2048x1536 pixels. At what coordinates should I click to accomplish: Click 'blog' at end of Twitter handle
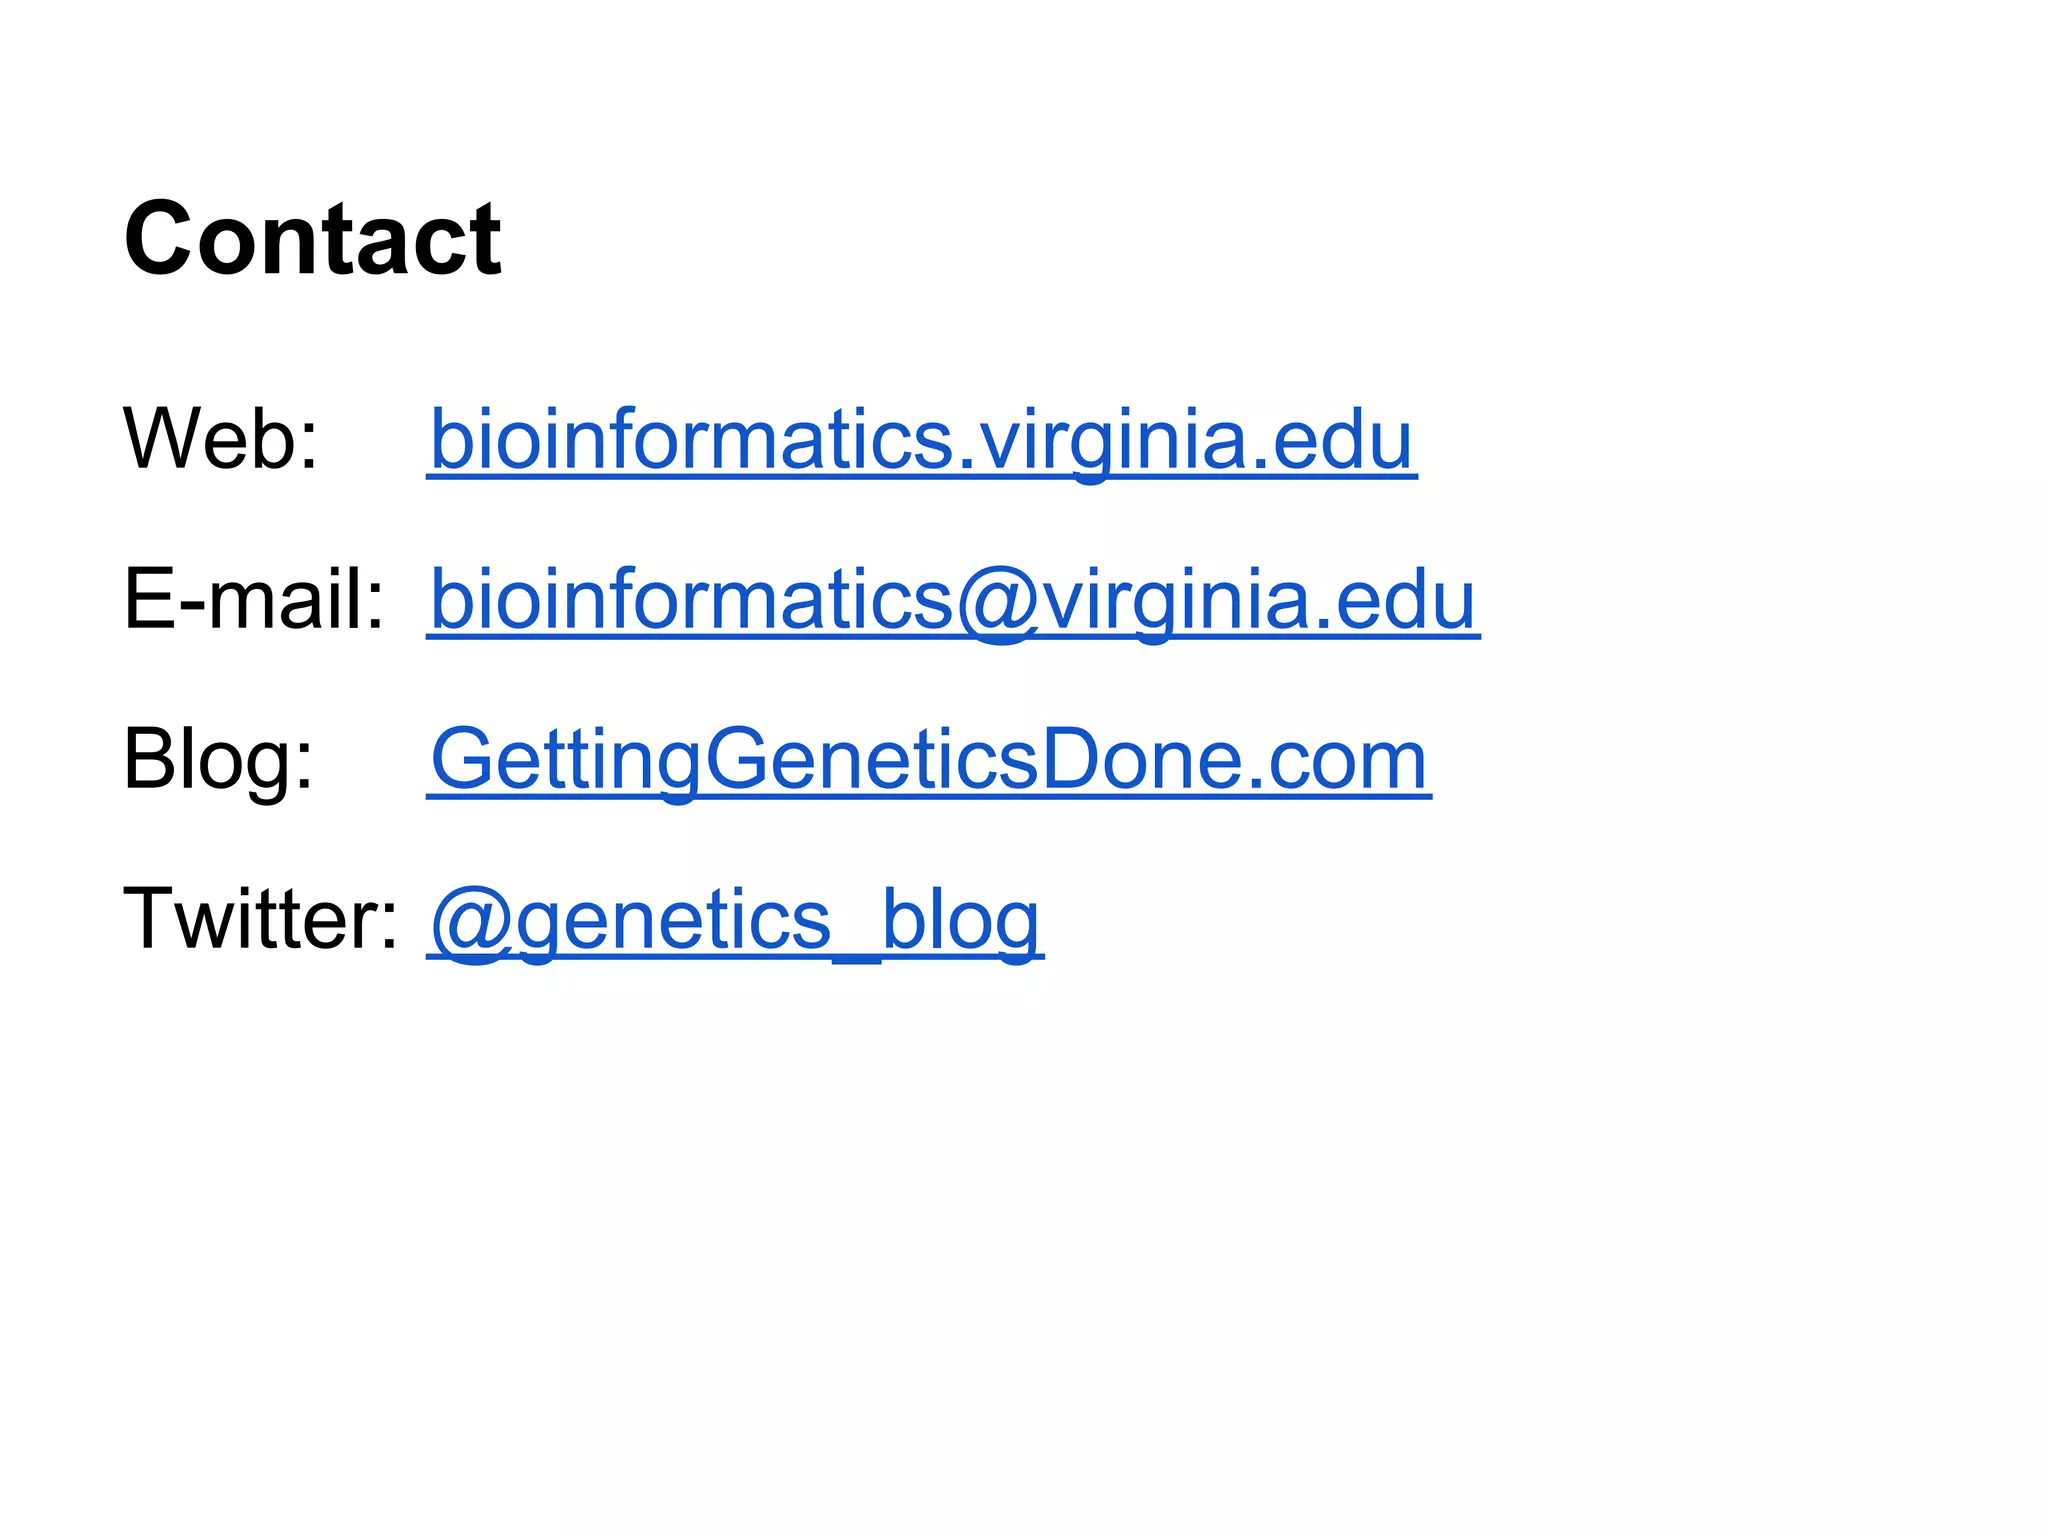(x=960, y=922)
